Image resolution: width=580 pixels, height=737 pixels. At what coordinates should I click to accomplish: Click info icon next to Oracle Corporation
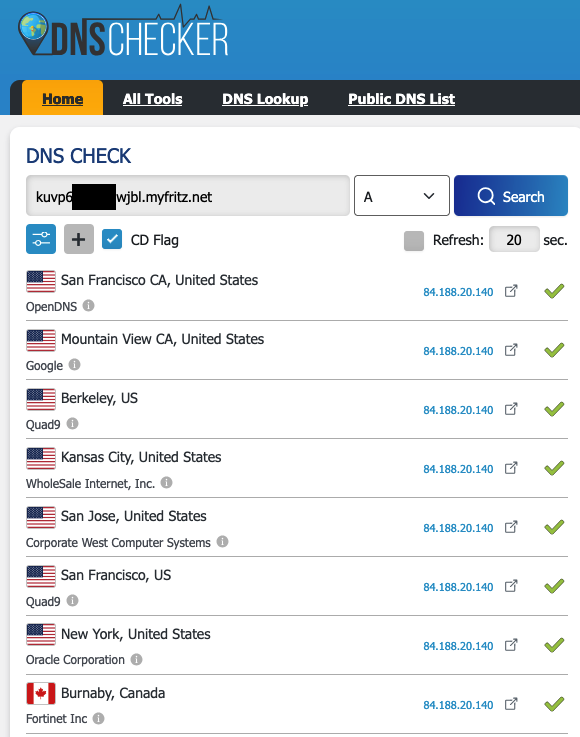pyautogui.click(x=136, y=659)
